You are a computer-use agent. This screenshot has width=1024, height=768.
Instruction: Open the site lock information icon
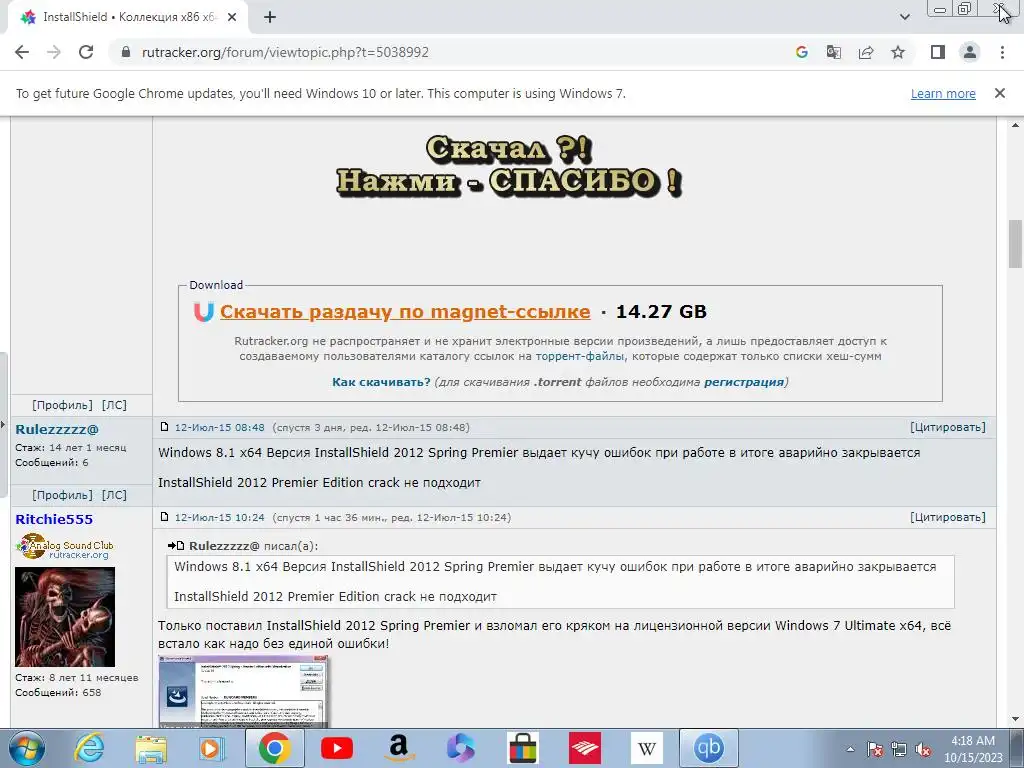click(x=127, y=52)
